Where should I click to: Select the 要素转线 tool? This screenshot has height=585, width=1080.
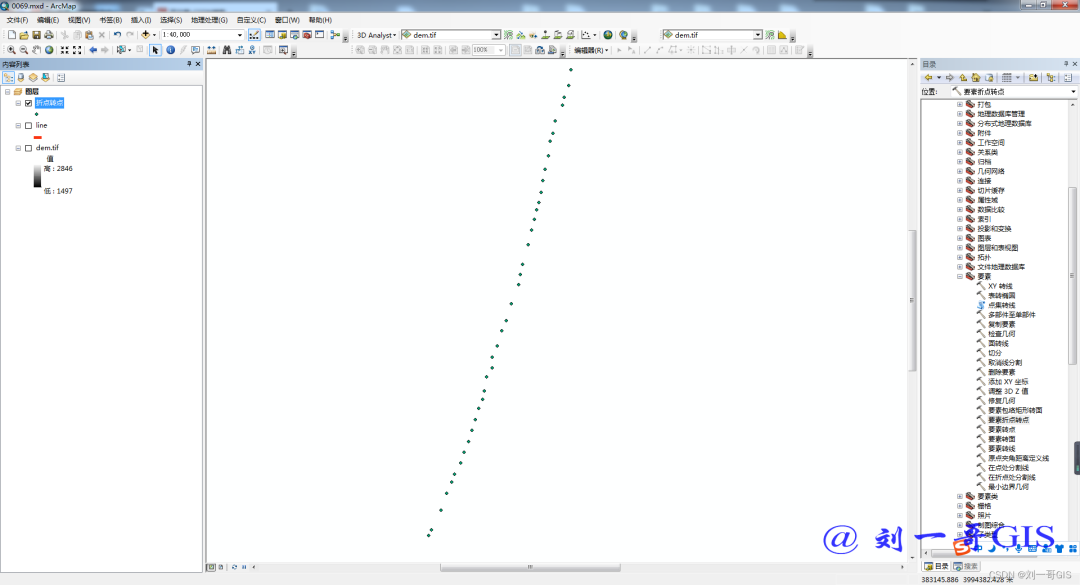click(x=1001, y=449)
